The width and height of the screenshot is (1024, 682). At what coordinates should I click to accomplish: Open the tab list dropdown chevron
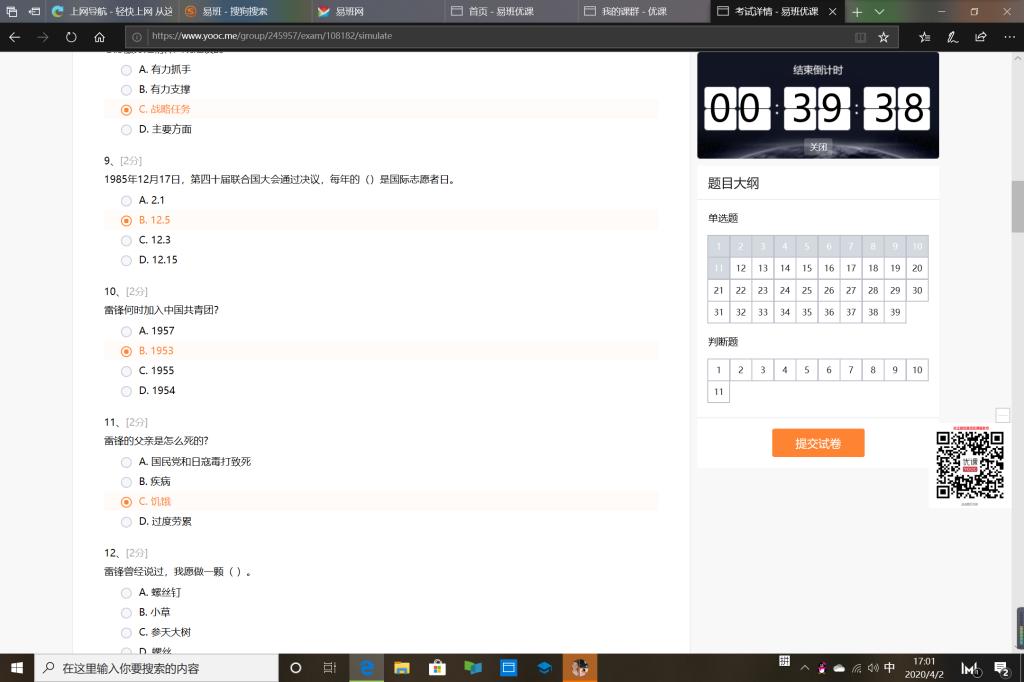[x=880, y=12]
